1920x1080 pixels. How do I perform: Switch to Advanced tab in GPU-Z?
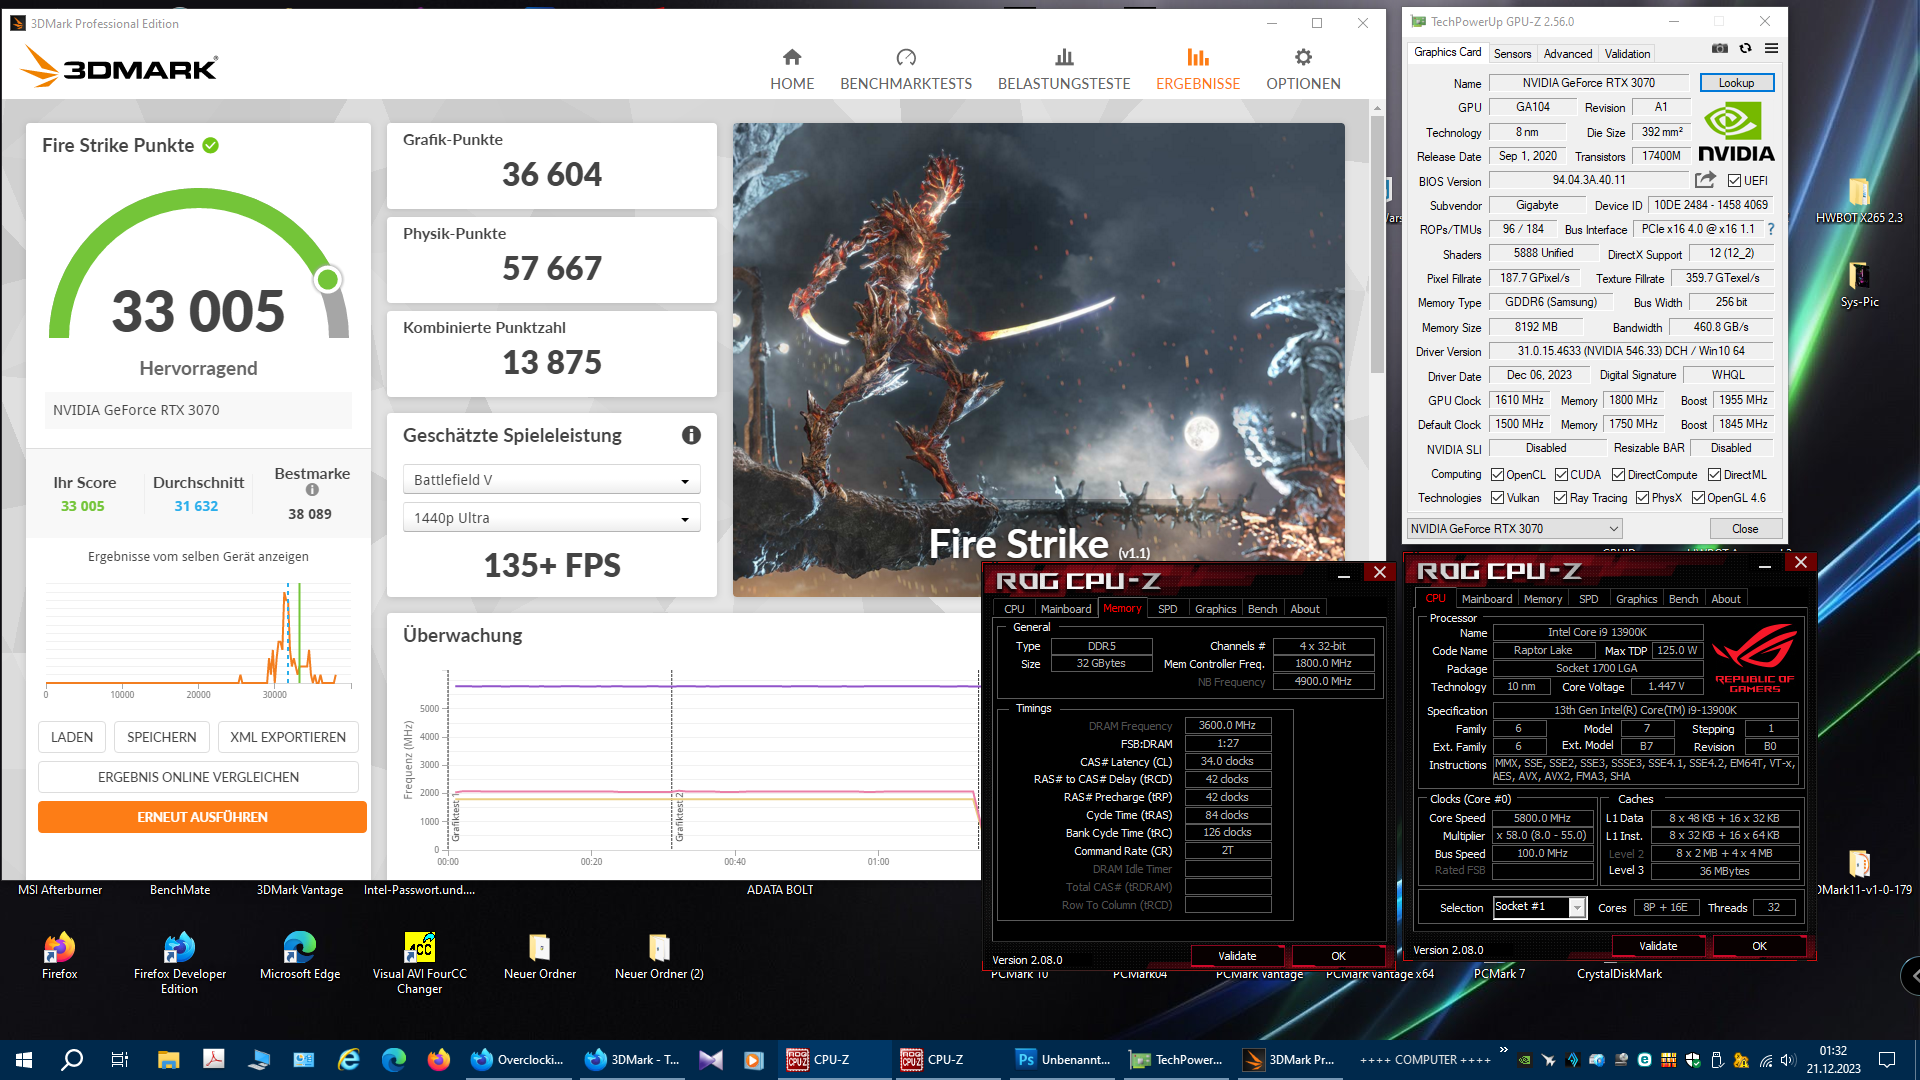tap(1567, 54)
